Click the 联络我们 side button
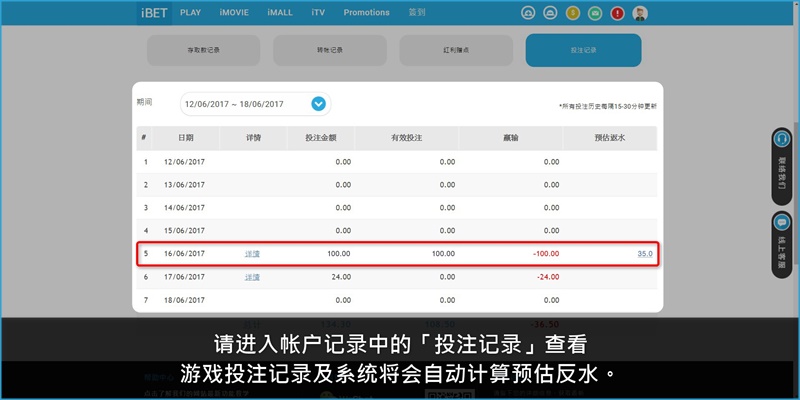 tap(782, 166)
